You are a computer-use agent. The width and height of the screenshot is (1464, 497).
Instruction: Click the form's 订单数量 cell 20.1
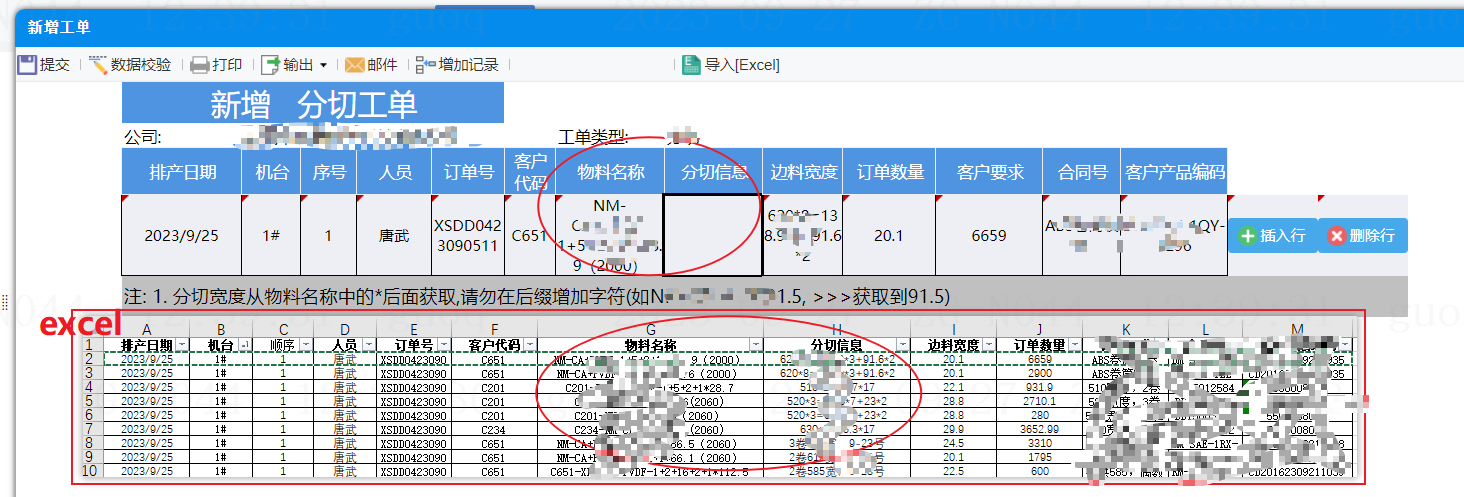coord(890,236)
